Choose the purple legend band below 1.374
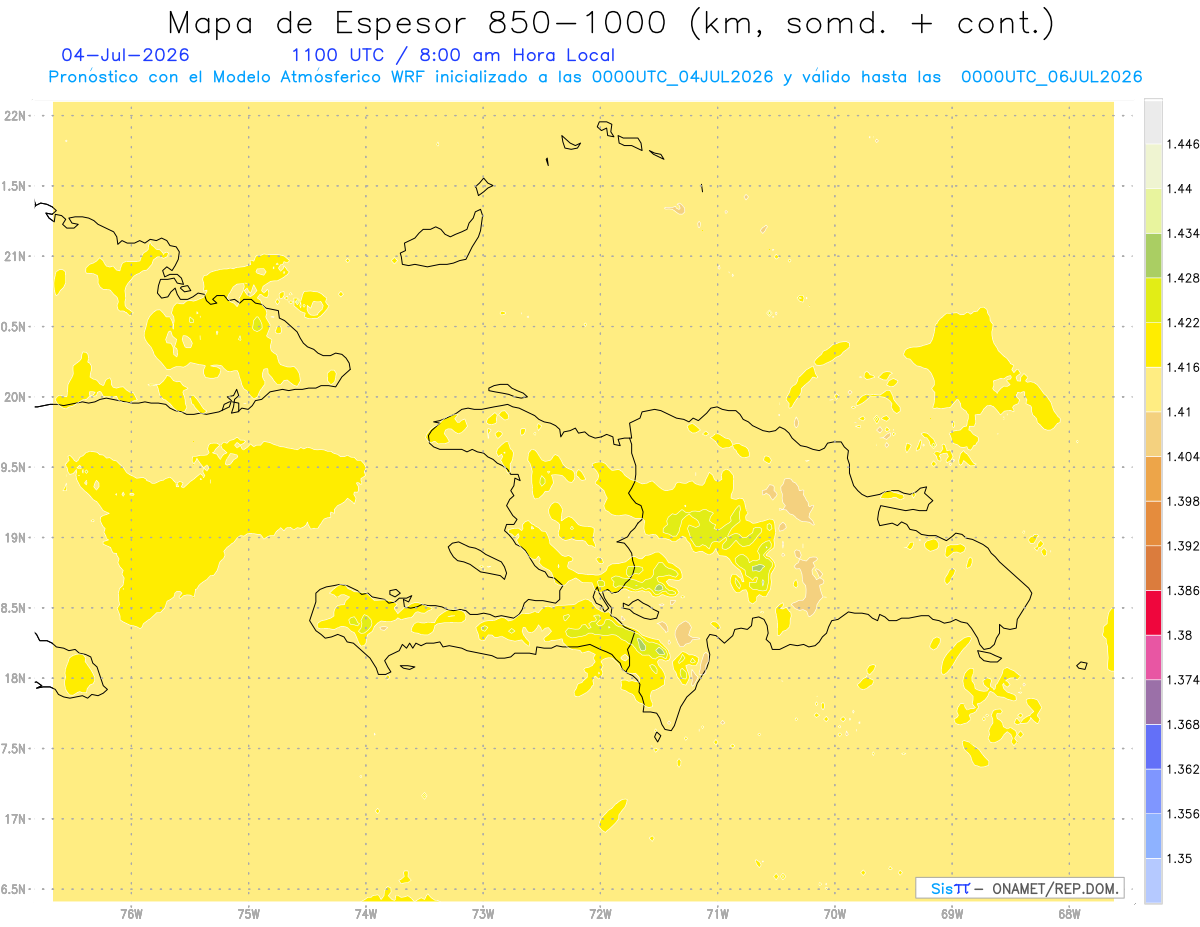This screenshot has width=1200, height=927. [1153, 702]
